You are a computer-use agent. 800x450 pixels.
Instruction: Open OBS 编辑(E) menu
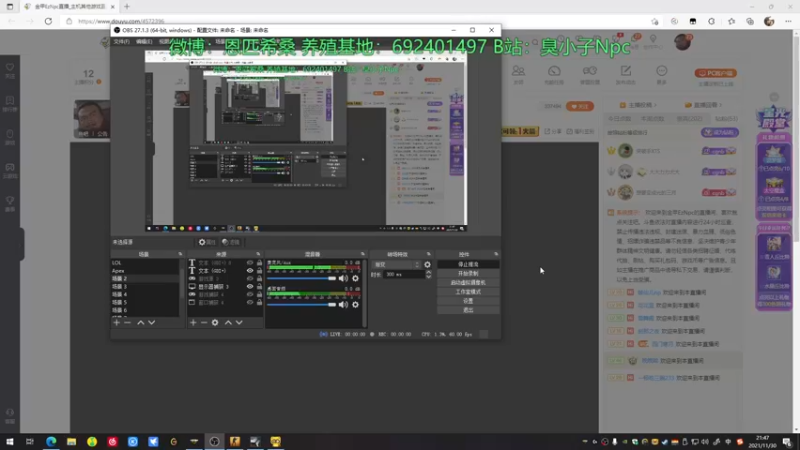tap(144, 41)
